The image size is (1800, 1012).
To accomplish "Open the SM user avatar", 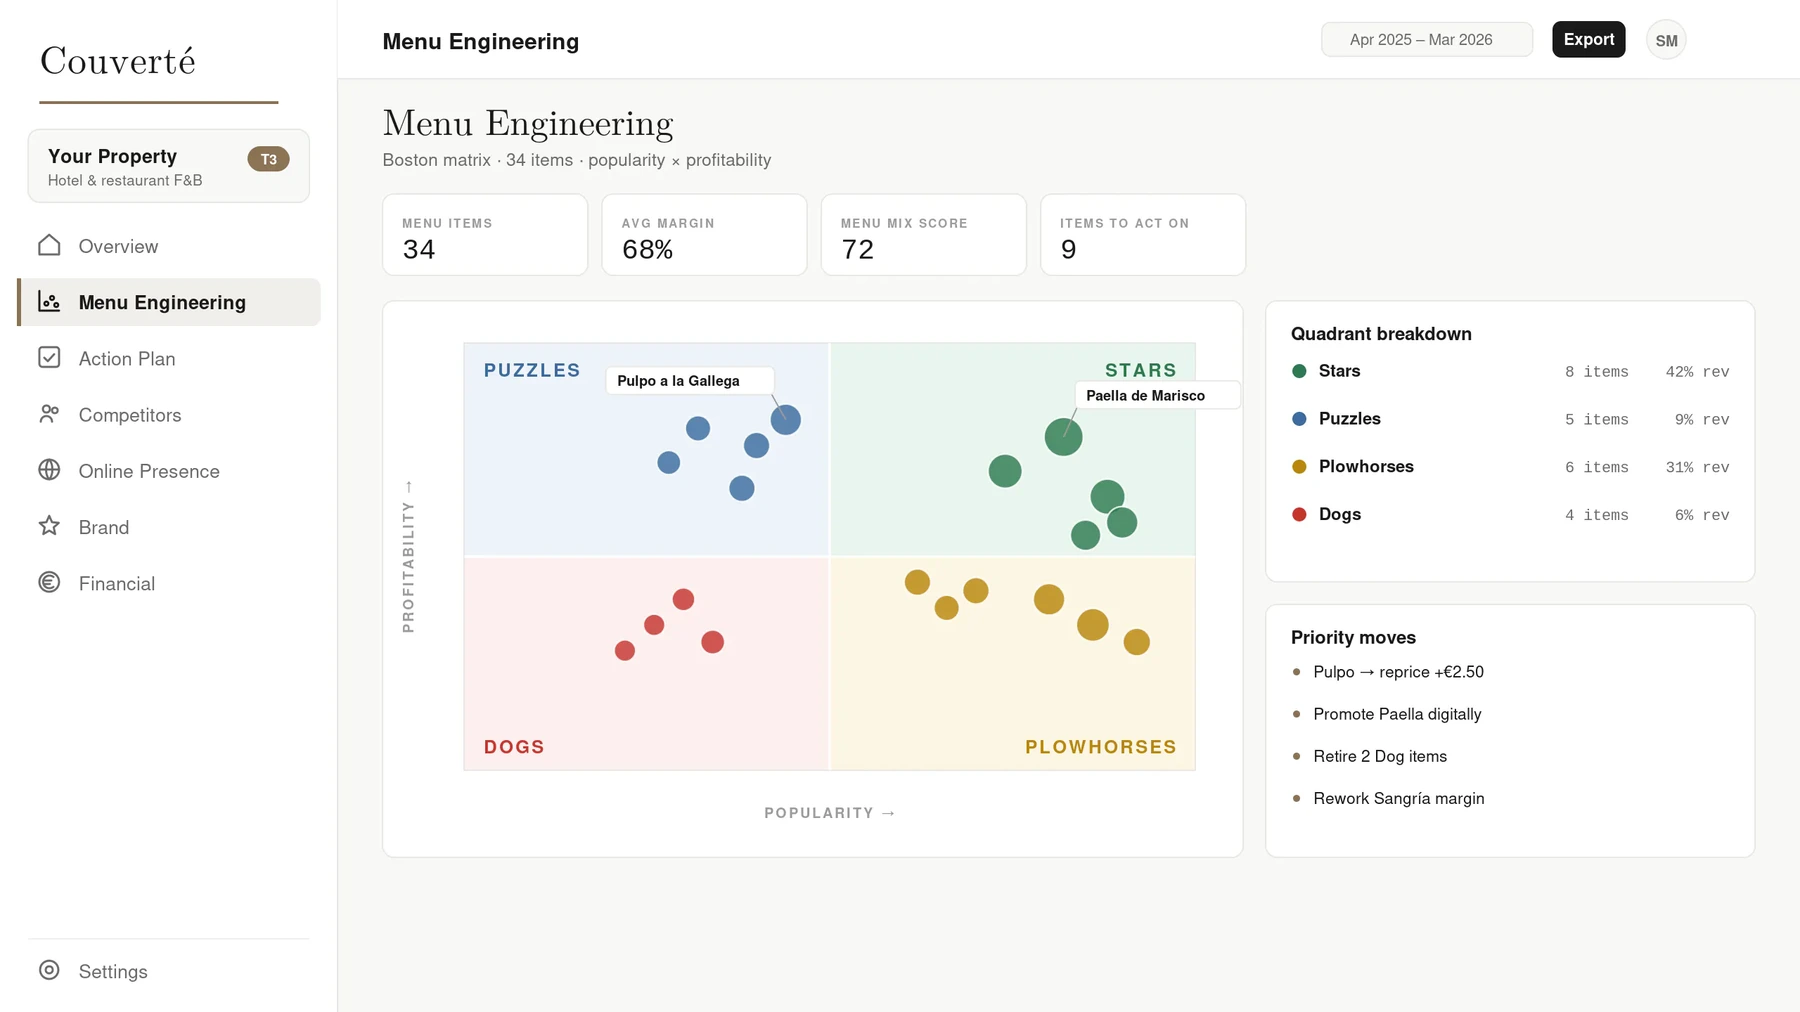I will [x=1666, y=40].
